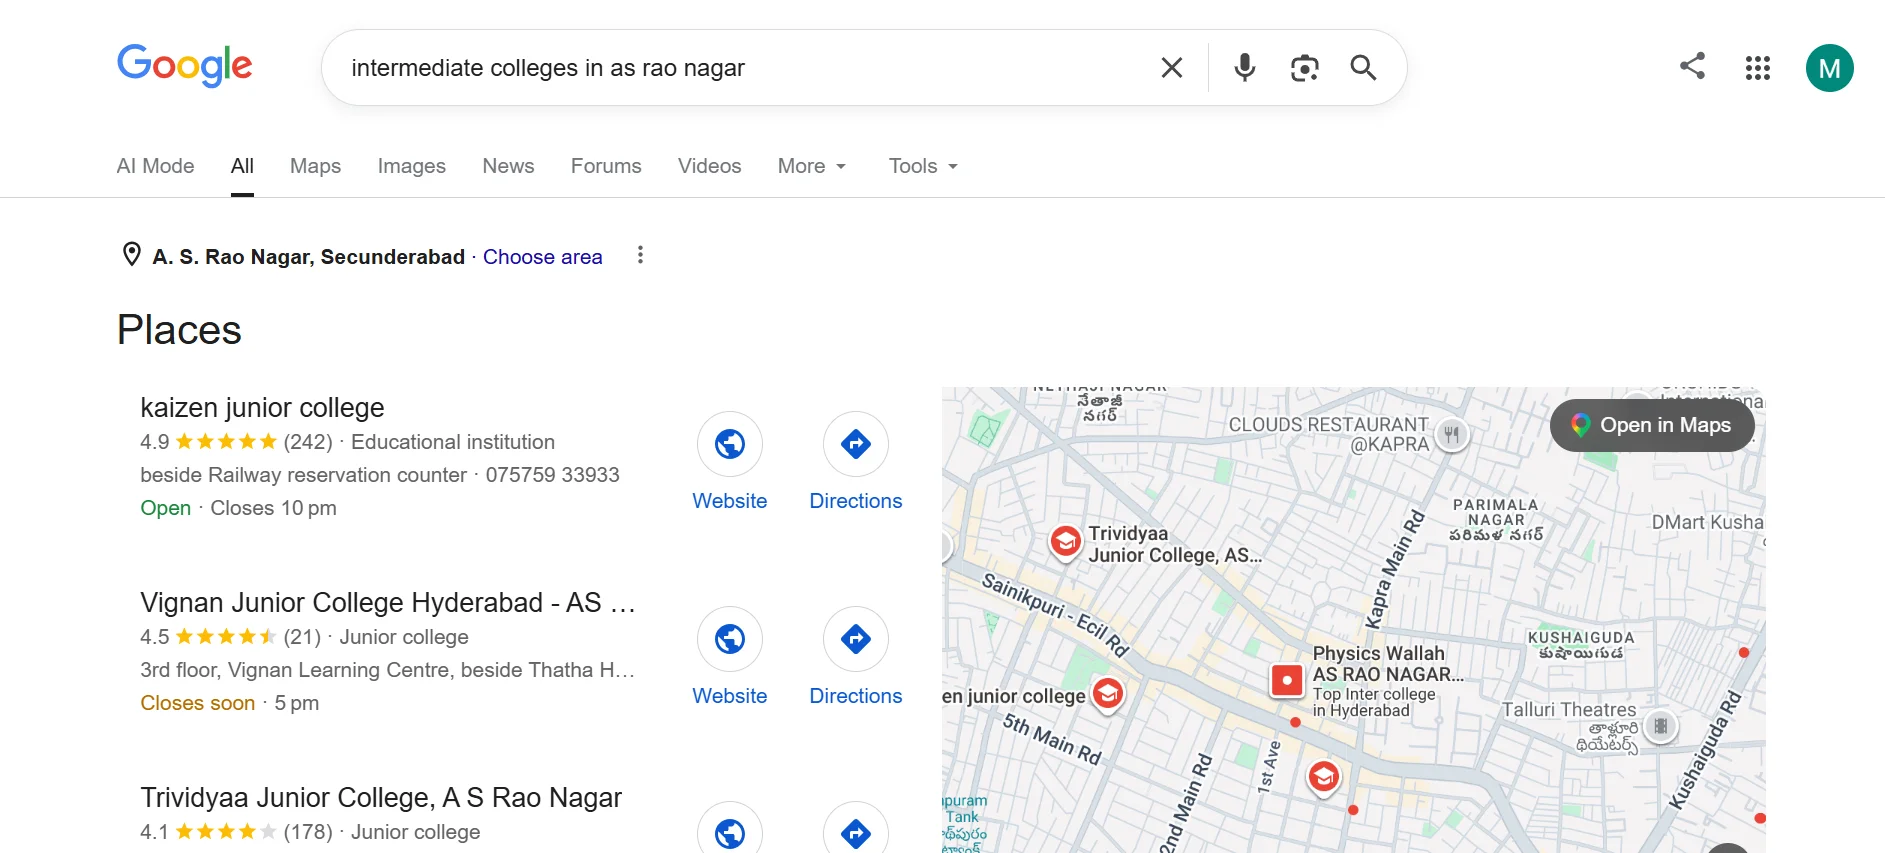
Task: Click the location pin icon beside A. S. Rao Nagar
Action: (x=131, y=254)
